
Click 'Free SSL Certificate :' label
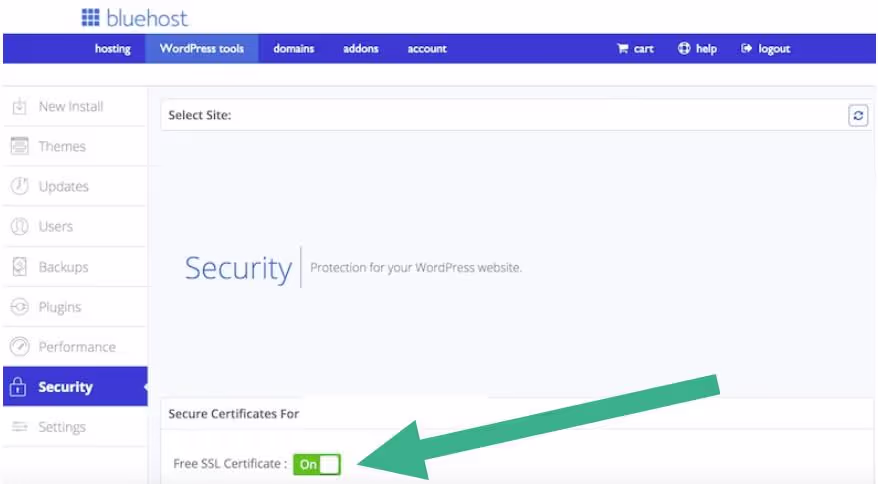[x=230, y=464]
